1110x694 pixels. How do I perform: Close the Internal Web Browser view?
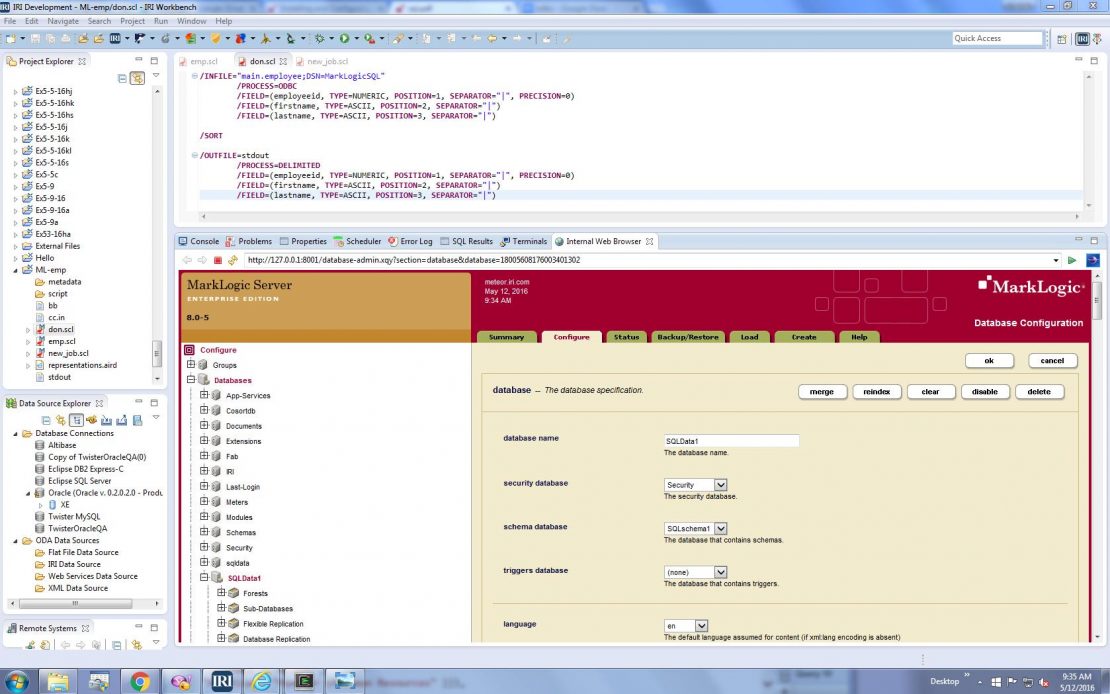coord(649,241)
